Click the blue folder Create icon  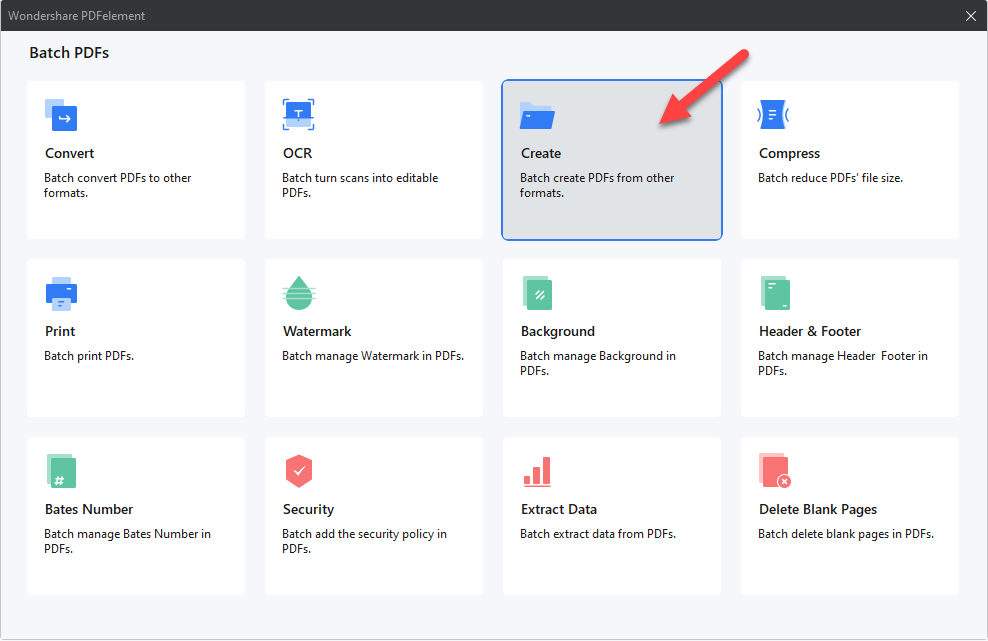coord(537,116)
